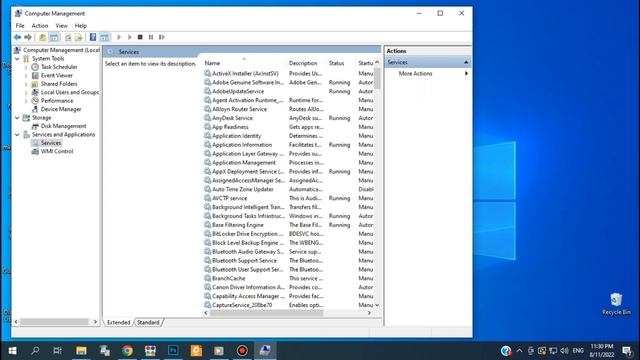Screen dimensions: 640x360
Task: Open the blue Help toolbar icon
Action: tap(93, 37)
